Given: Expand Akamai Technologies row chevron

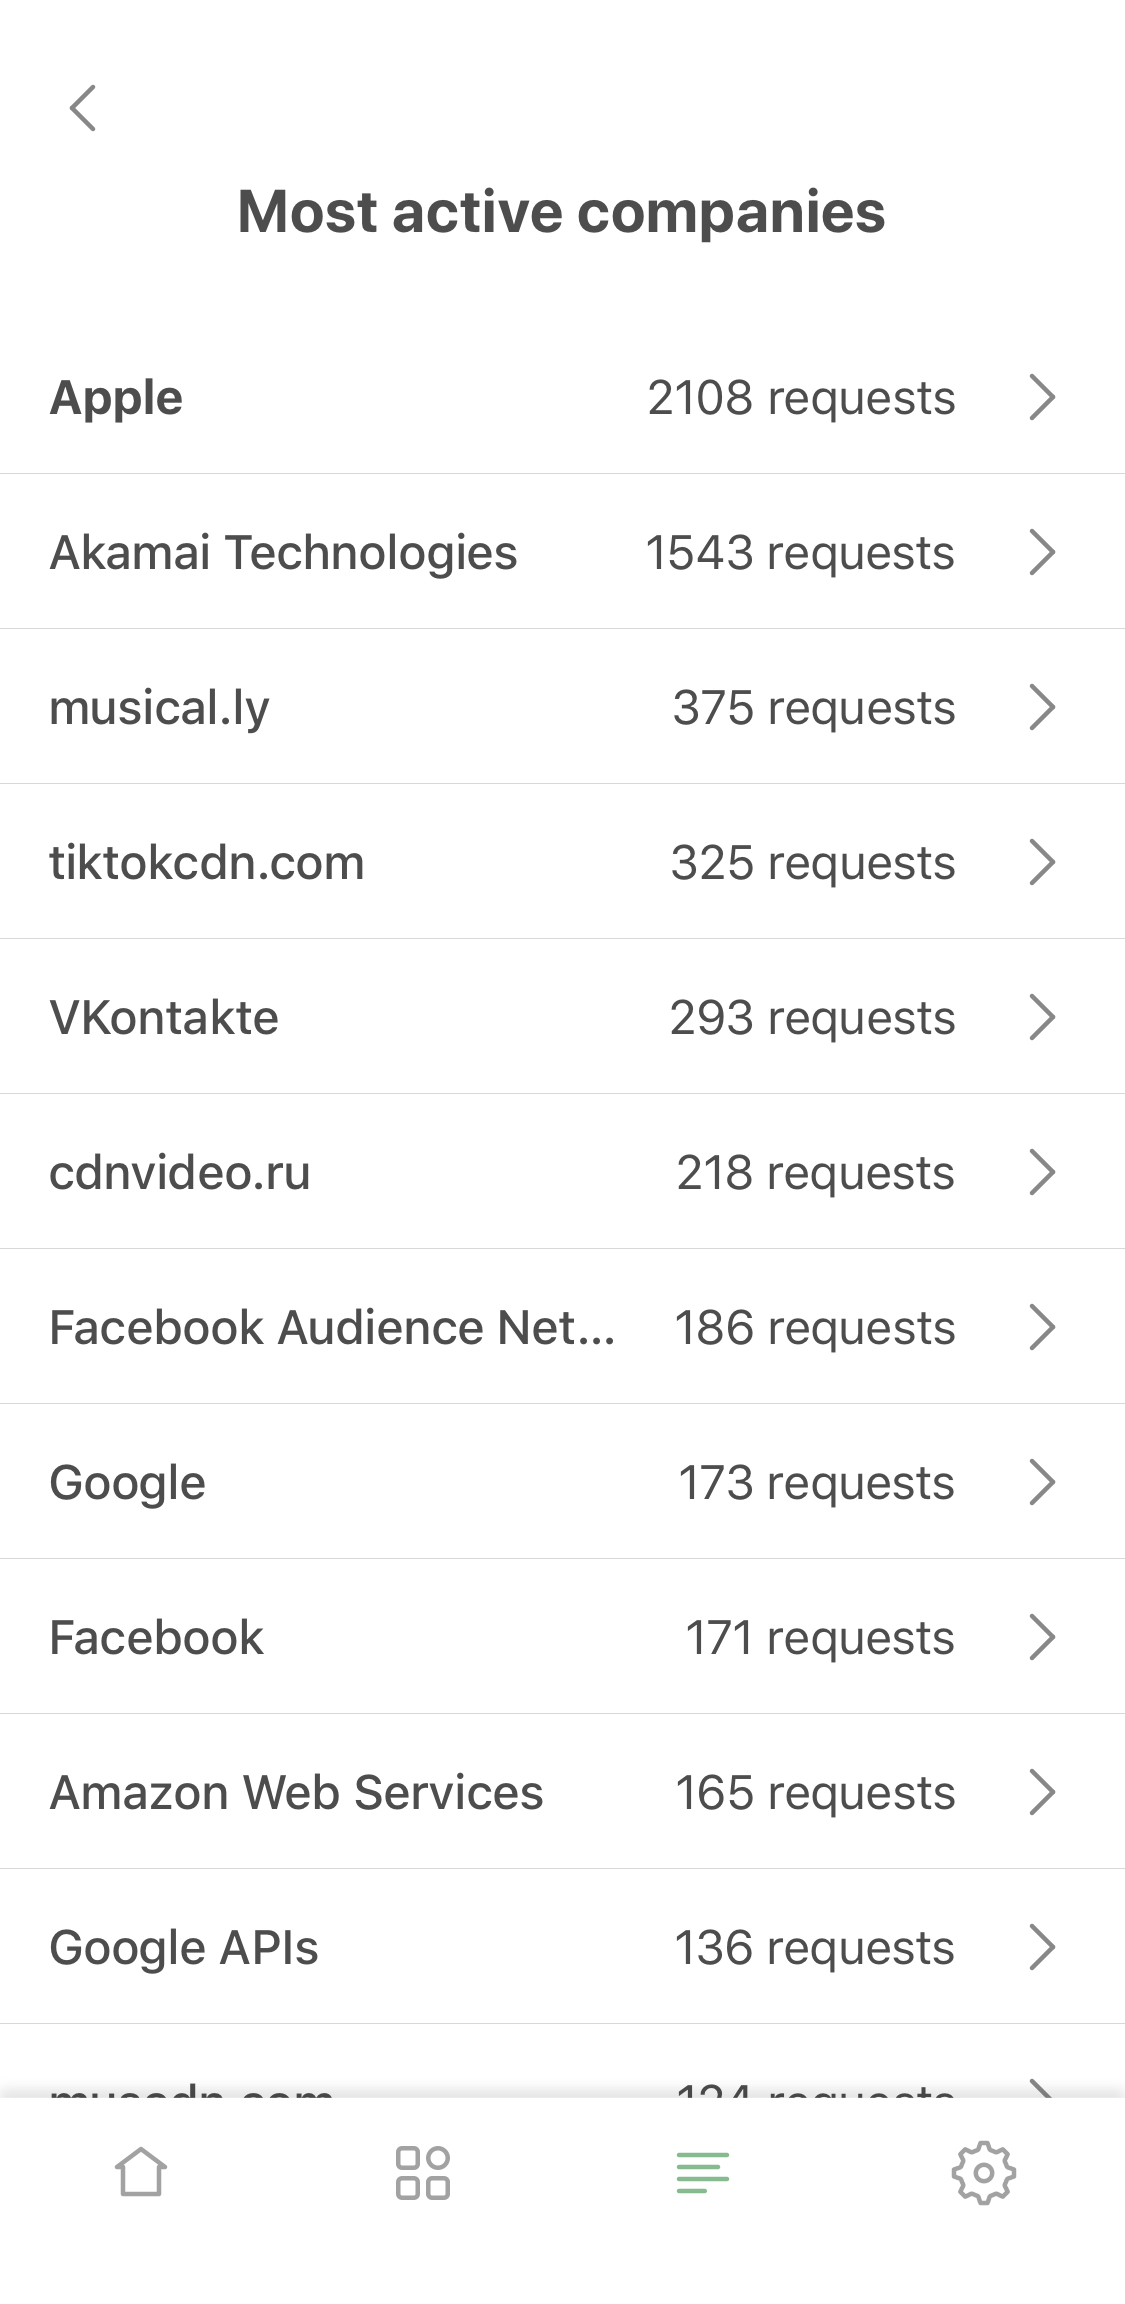Looking at the screenshot, I should point(1042,552).
